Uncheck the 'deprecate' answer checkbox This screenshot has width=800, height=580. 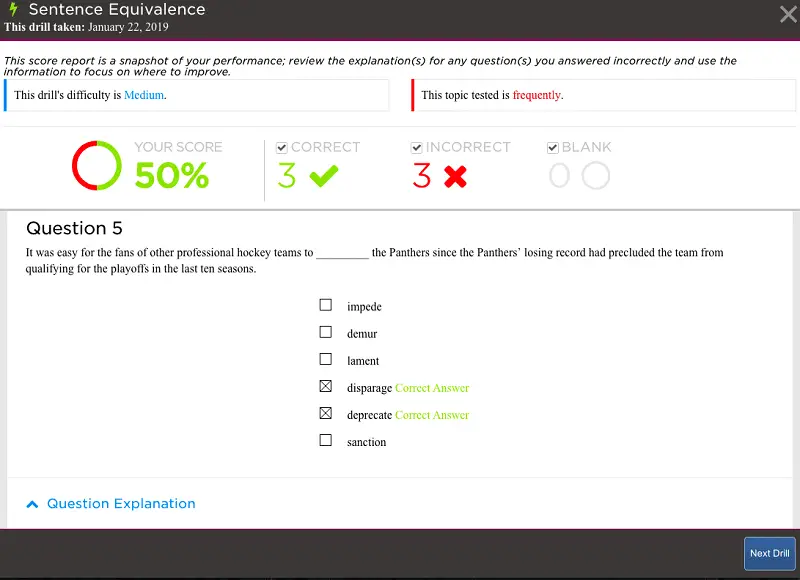click(325, 413)
